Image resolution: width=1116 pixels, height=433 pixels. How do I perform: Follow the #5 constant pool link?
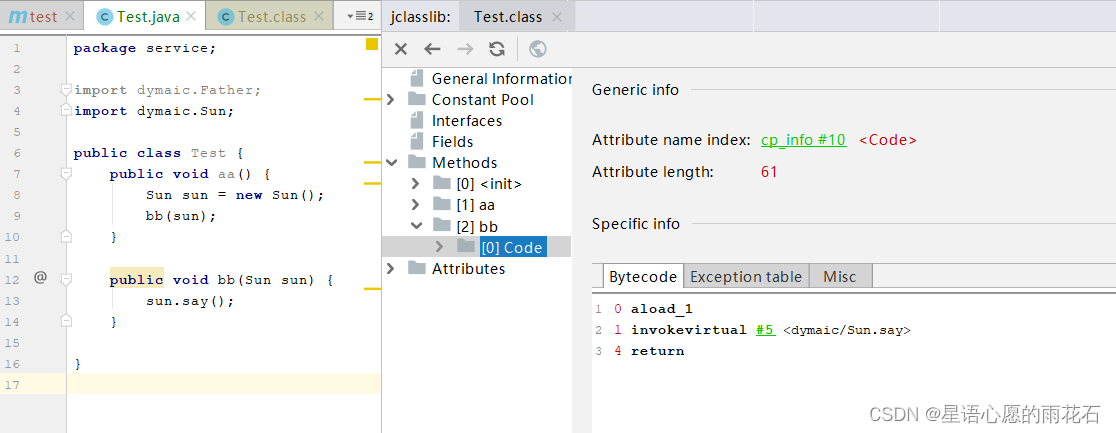(766, 330)
